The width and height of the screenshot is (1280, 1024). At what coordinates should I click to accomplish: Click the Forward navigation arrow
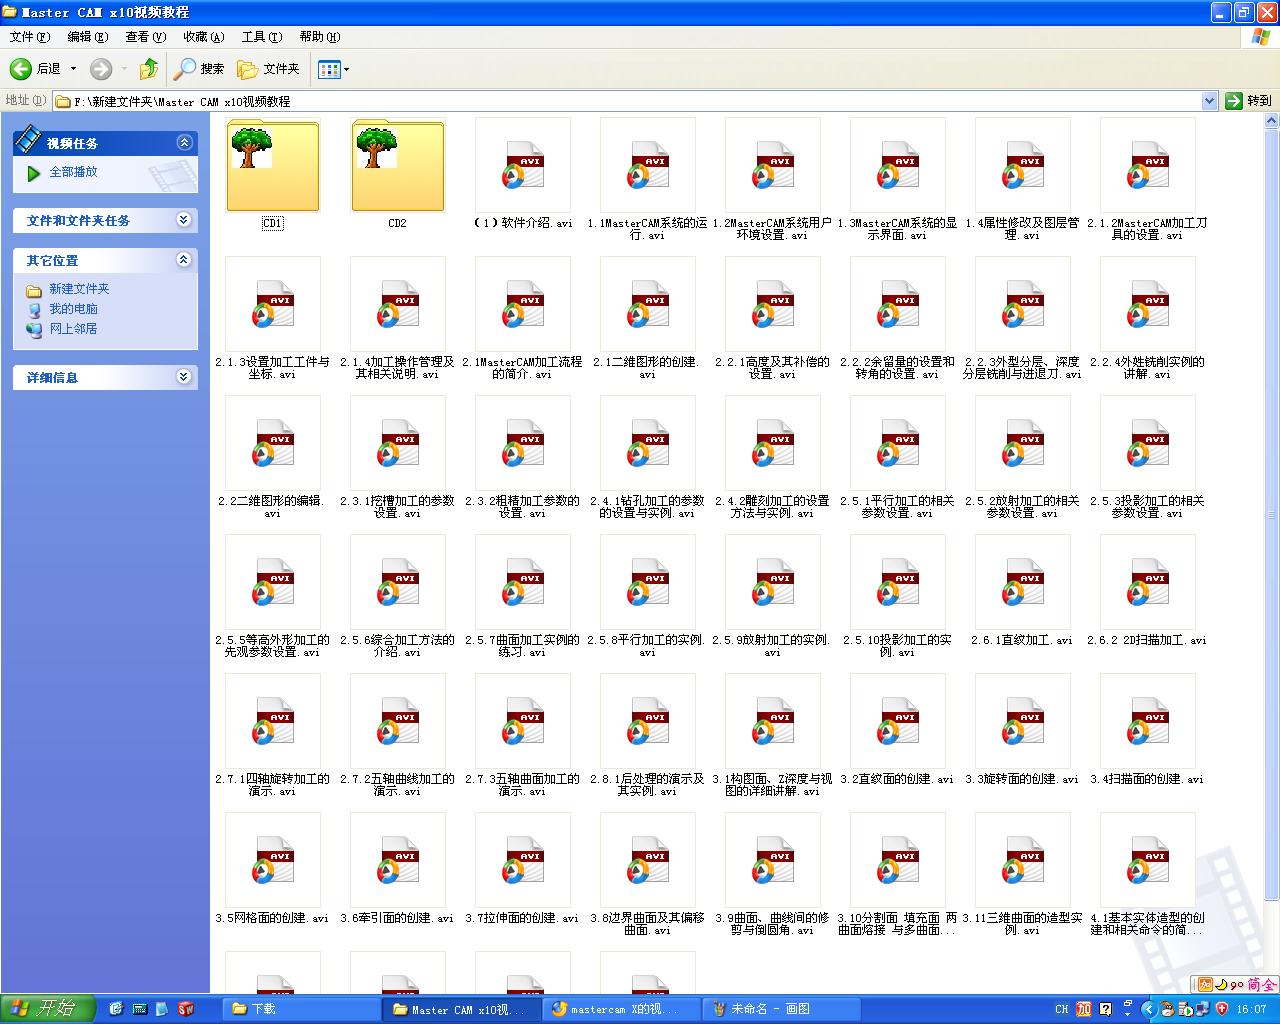[101, 69]
